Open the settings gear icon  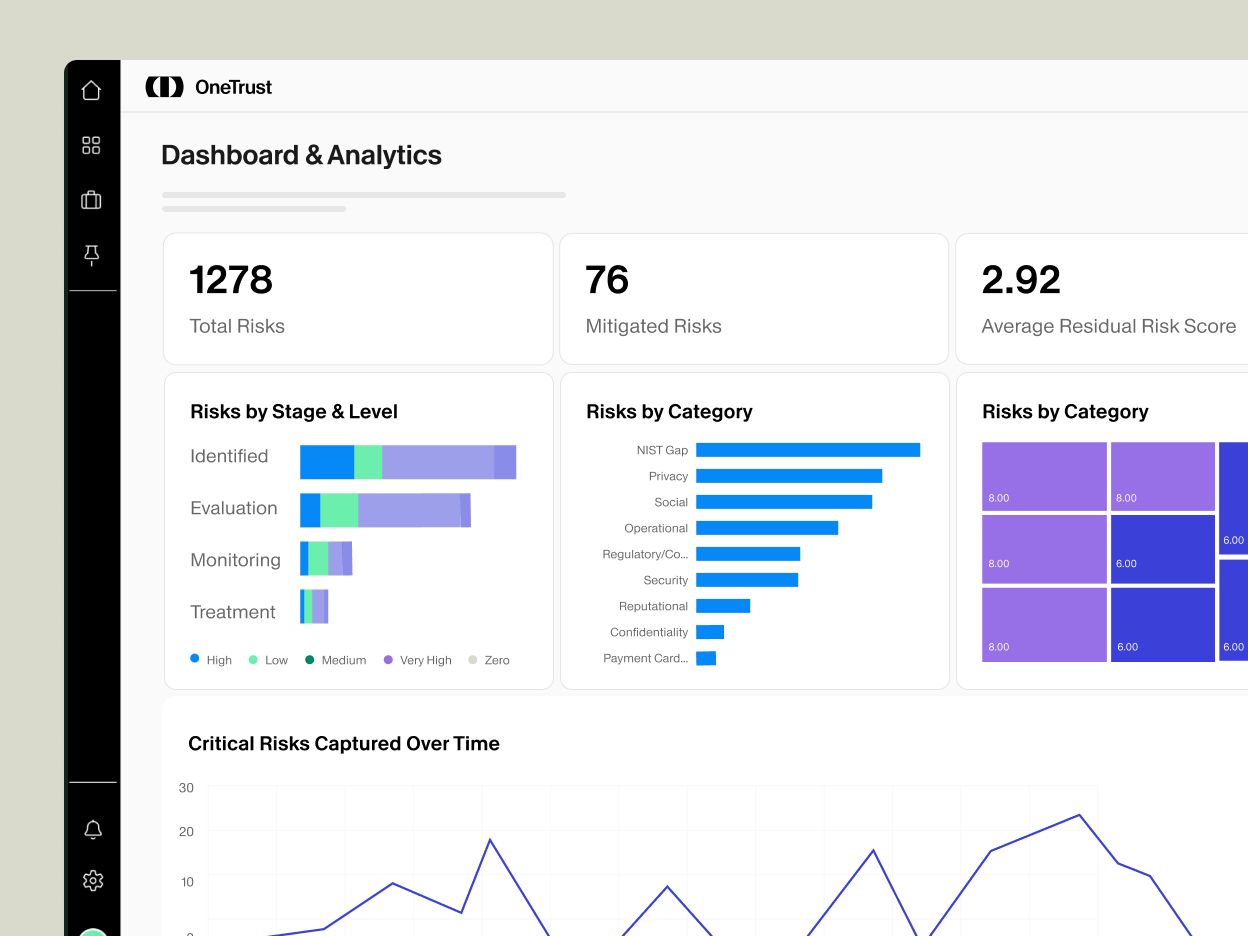tap(92, 880)
